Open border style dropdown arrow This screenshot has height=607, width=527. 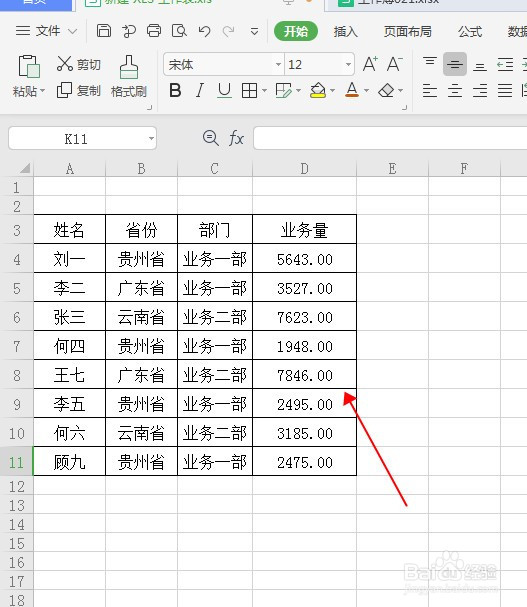[264, 91]
